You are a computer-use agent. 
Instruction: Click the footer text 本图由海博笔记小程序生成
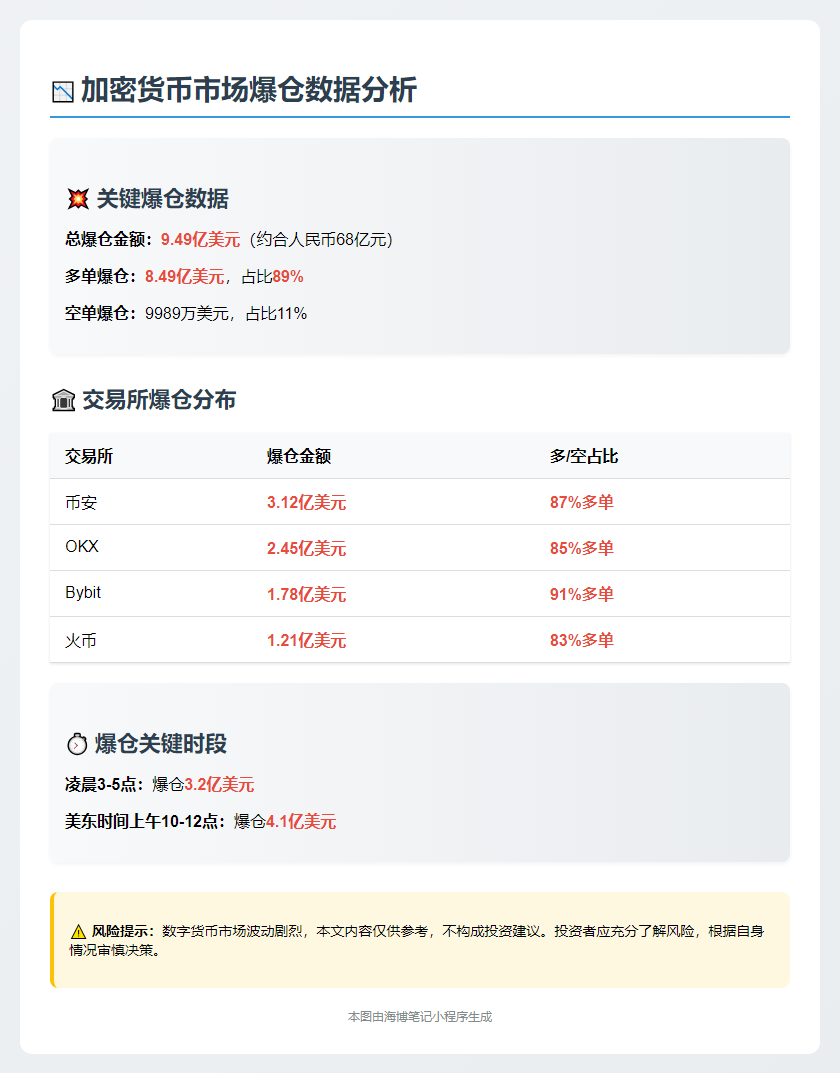point(420,1017)
